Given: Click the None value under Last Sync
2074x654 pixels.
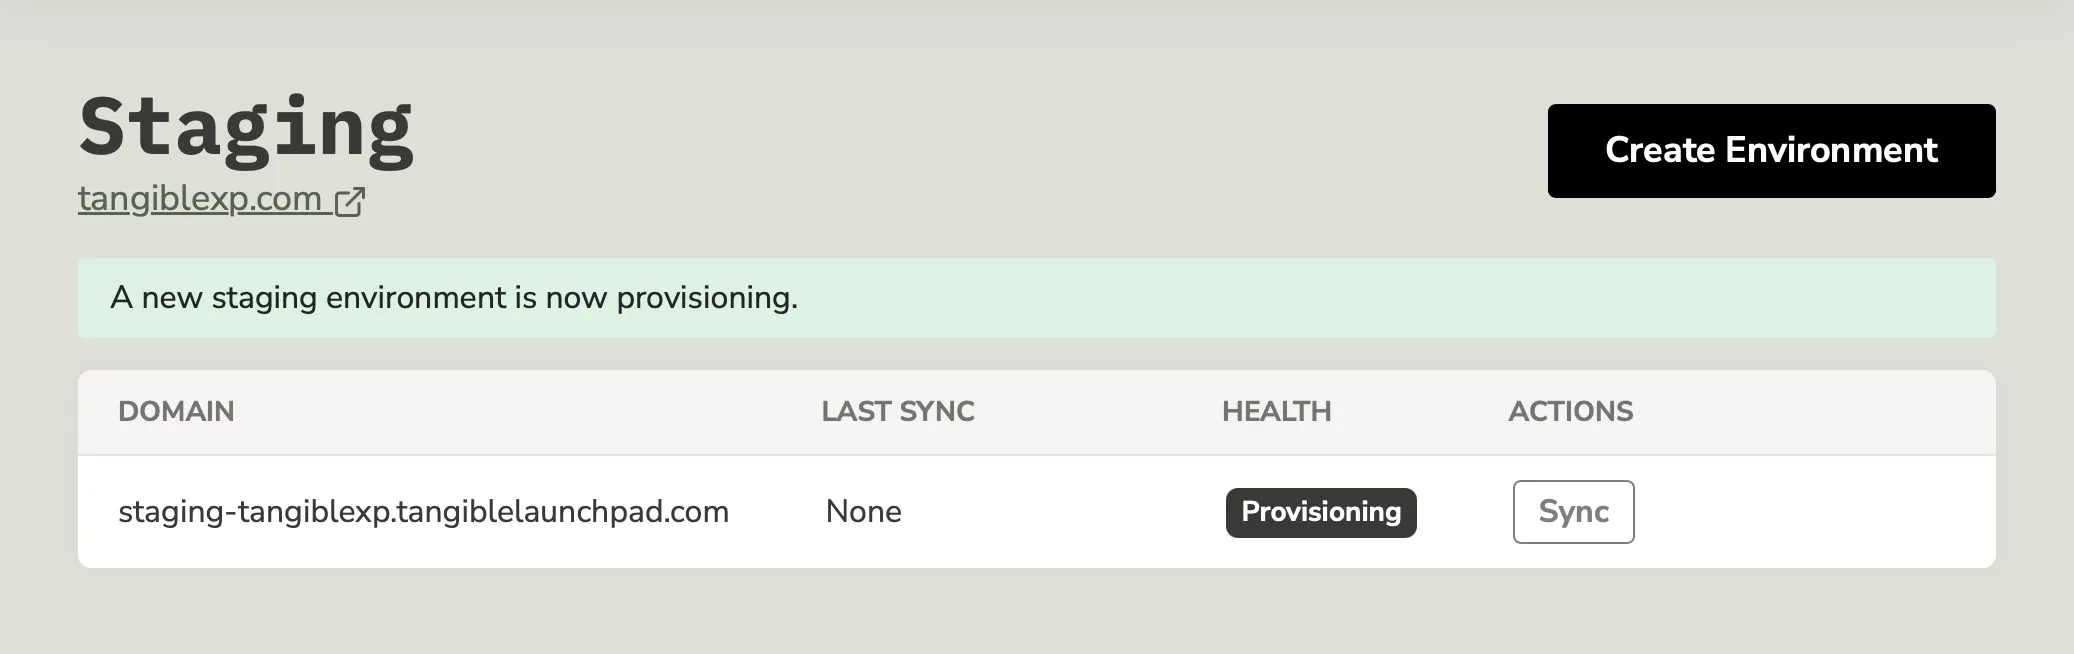Looking at the screenshot, I should click(x=863, y=512).
